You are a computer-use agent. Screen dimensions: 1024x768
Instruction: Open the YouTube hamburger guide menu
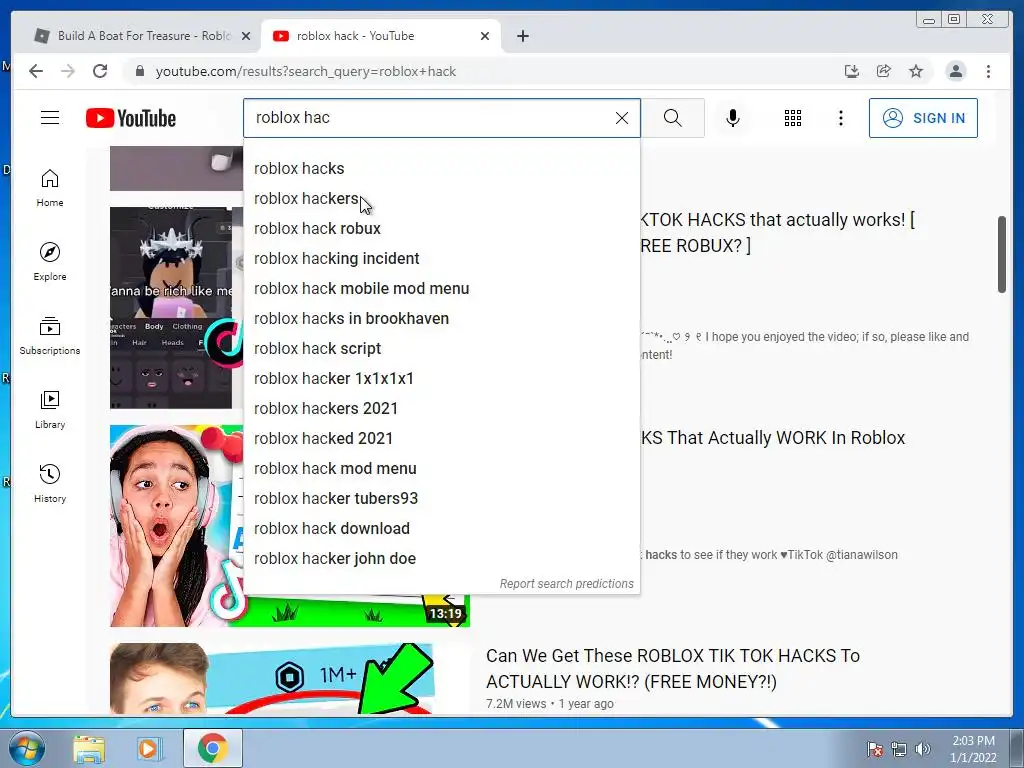point(50,118)
